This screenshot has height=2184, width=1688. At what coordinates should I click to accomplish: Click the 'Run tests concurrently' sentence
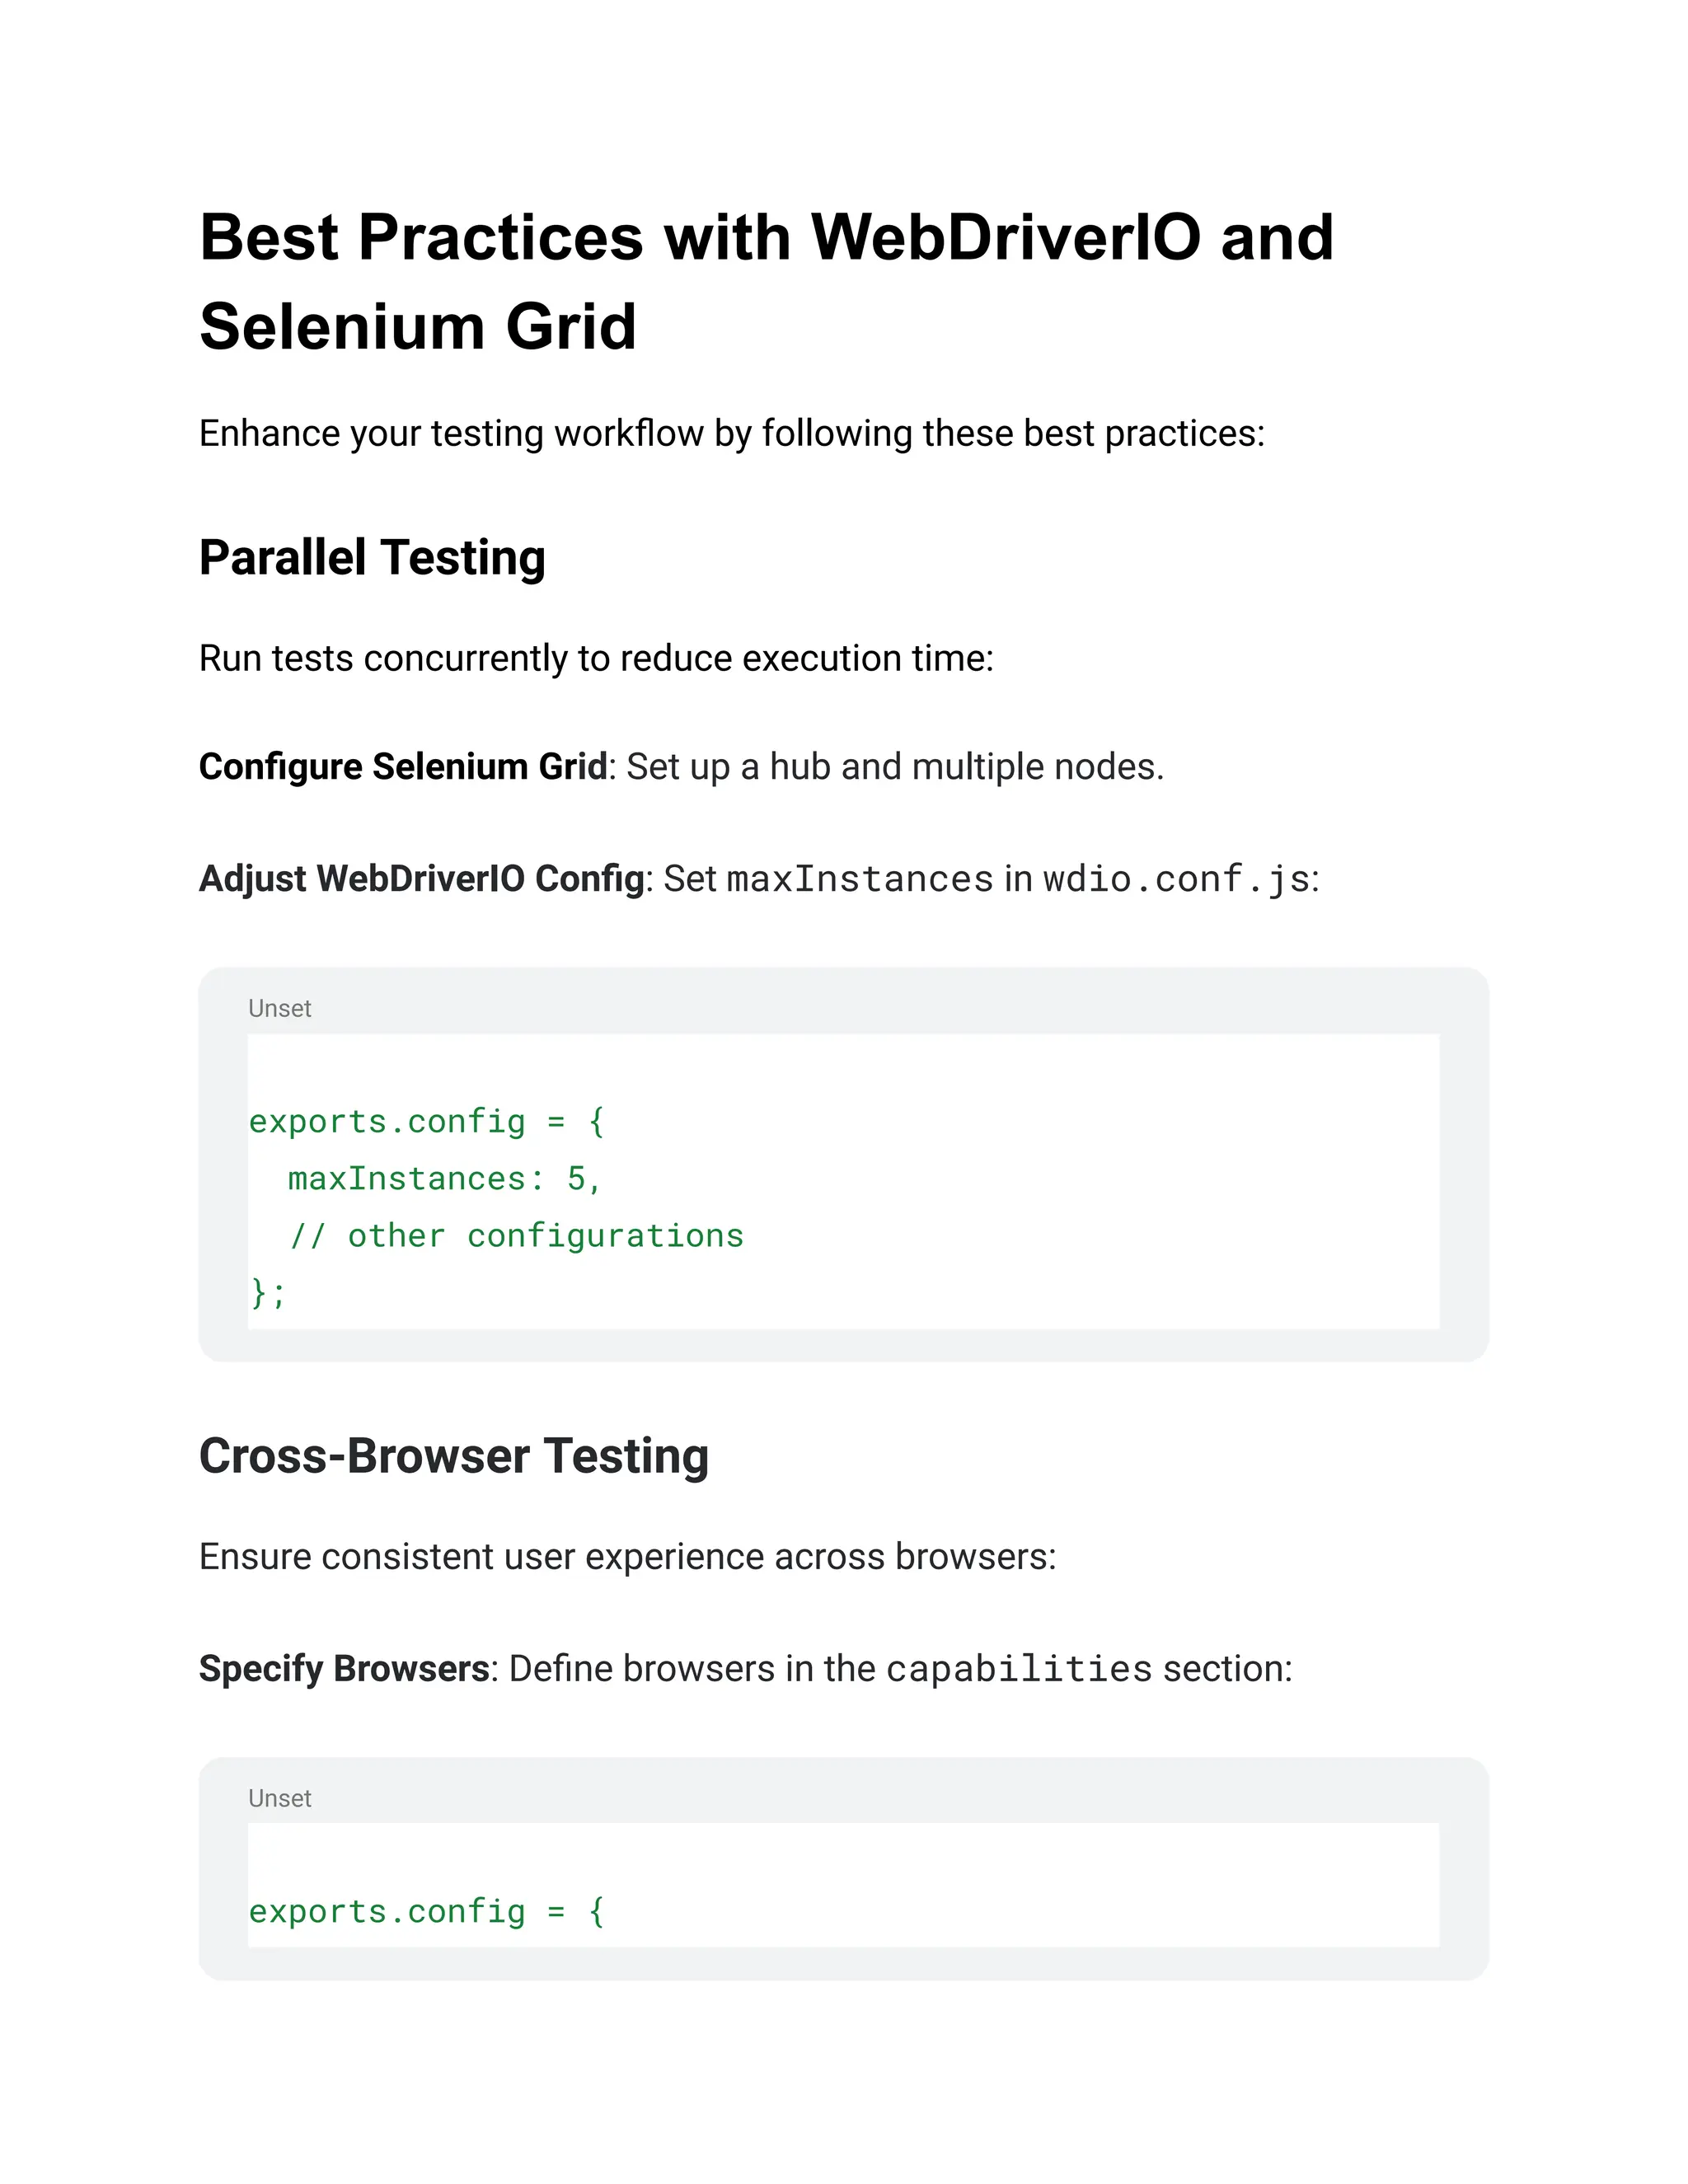point(596,659)
